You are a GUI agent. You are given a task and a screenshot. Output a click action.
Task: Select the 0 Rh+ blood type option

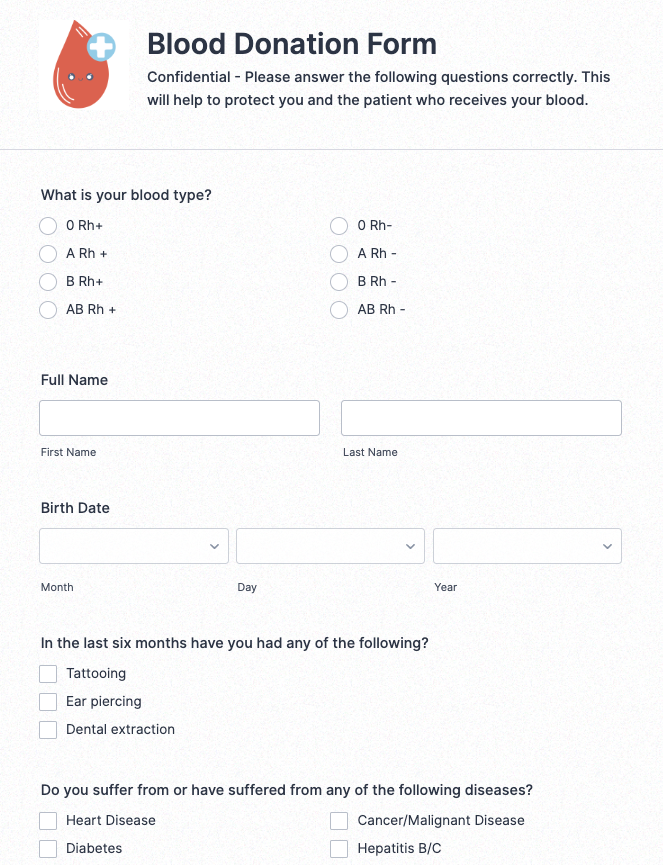(x=47, y=225)
